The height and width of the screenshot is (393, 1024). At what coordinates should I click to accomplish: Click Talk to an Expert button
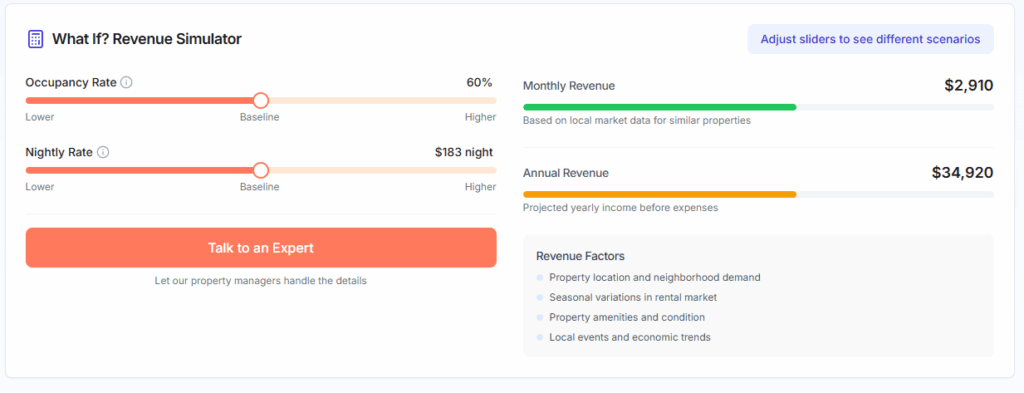261,247
